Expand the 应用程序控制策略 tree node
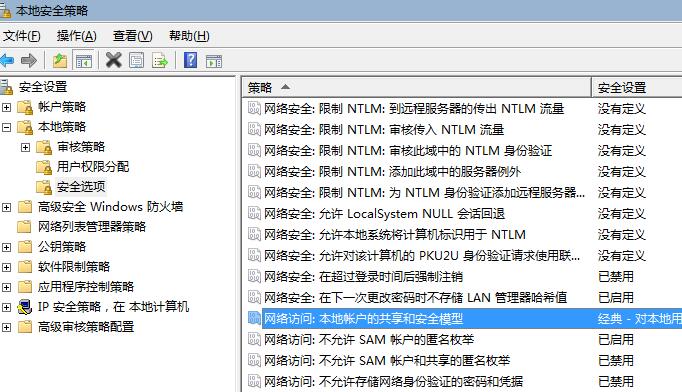The image size is (682, 392). pos(7,287)
